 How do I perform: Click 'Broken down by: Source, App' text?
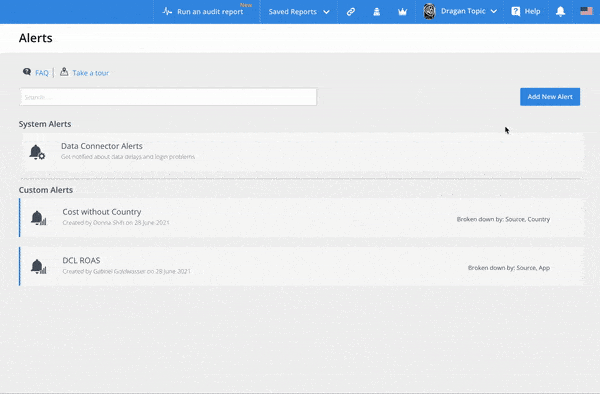click(x=509, y=268)
